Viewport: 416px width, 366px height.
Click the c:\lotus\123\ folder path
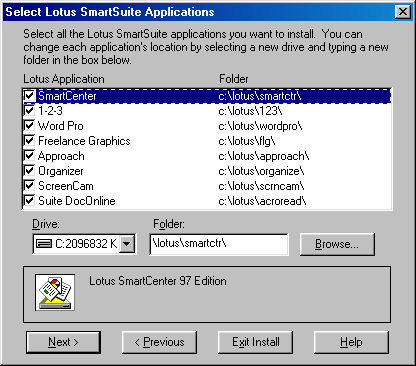pos(251,111)
